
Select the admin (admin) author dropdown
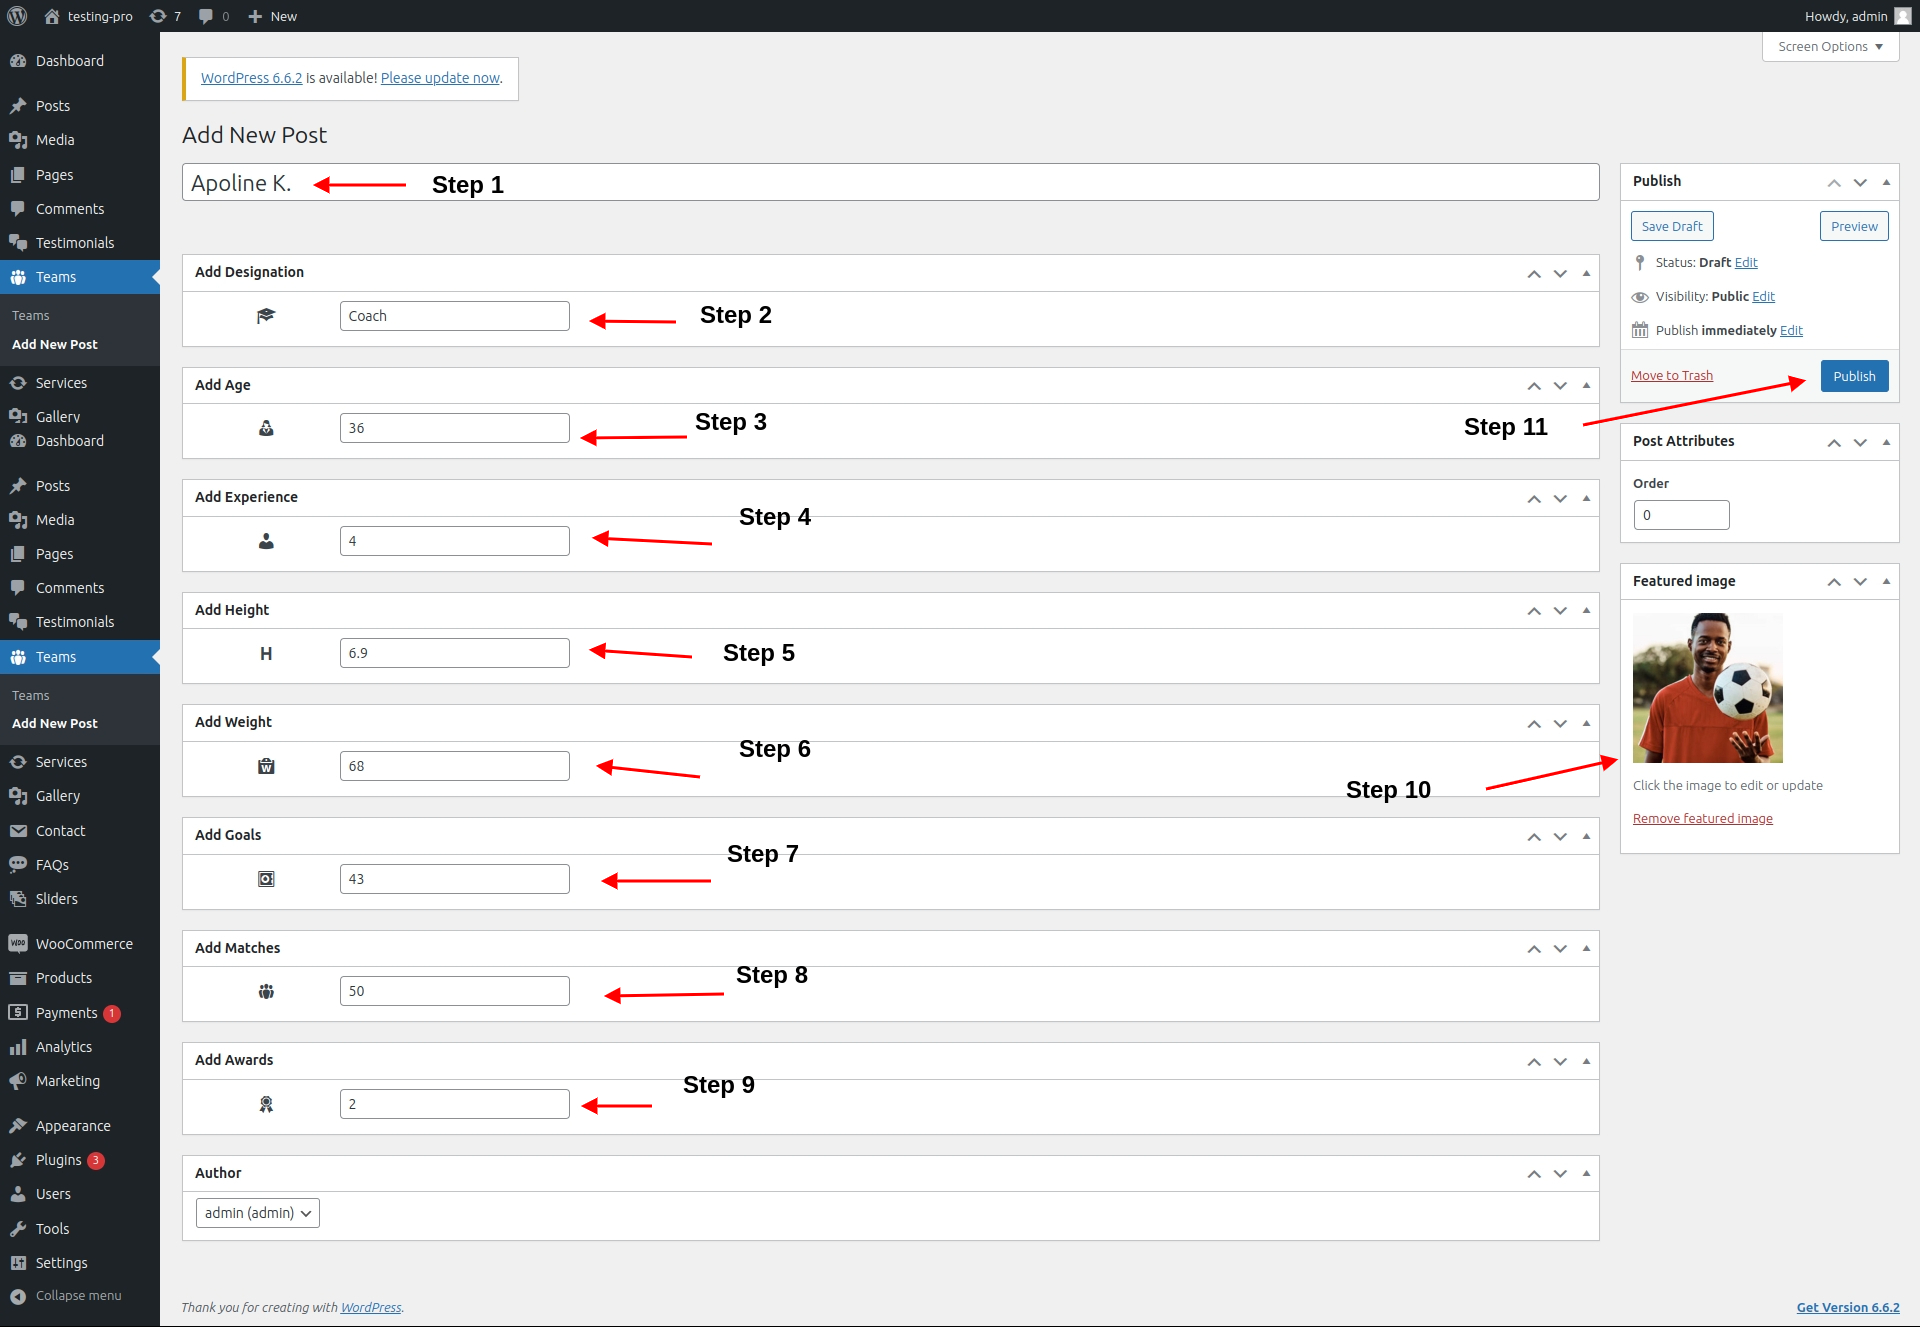pos(255,1212)
